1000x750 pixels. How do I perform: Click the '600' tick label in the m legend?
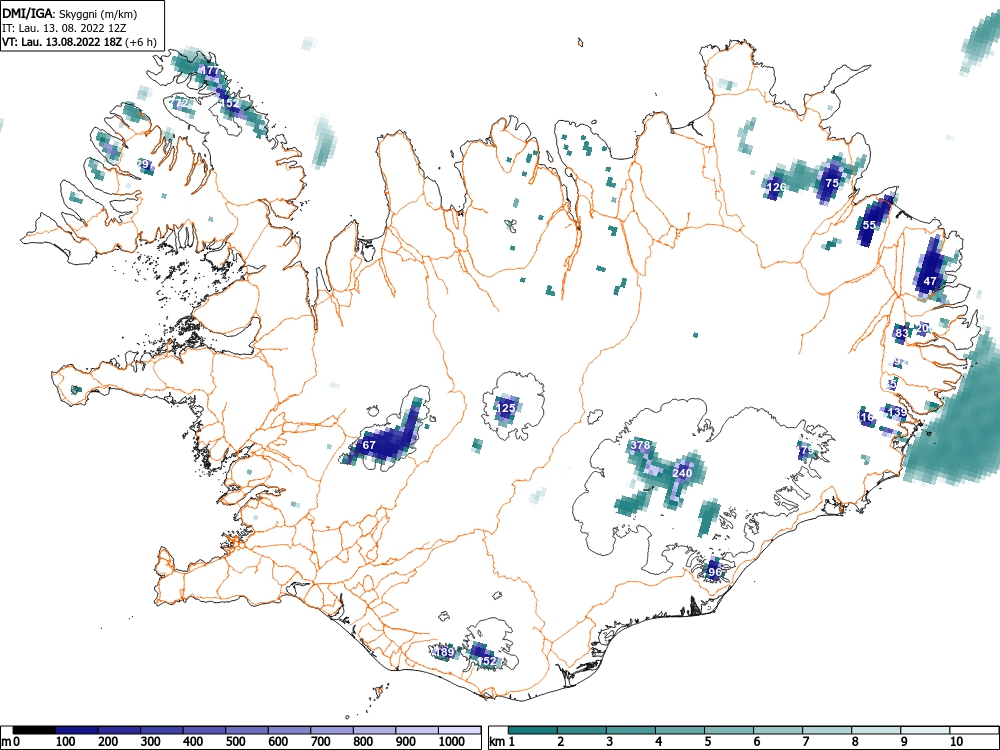coord(278,742)
